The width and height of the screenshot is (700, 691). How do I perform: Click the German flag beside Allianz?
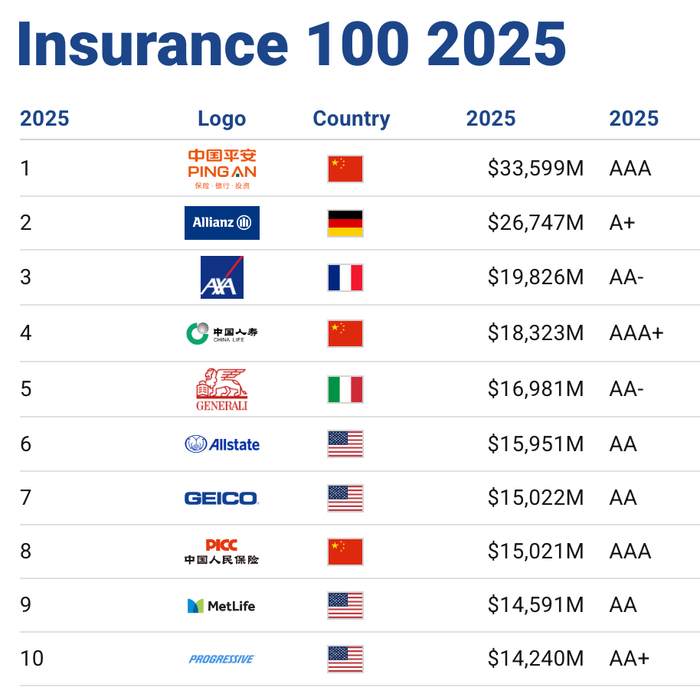point(345,223)
